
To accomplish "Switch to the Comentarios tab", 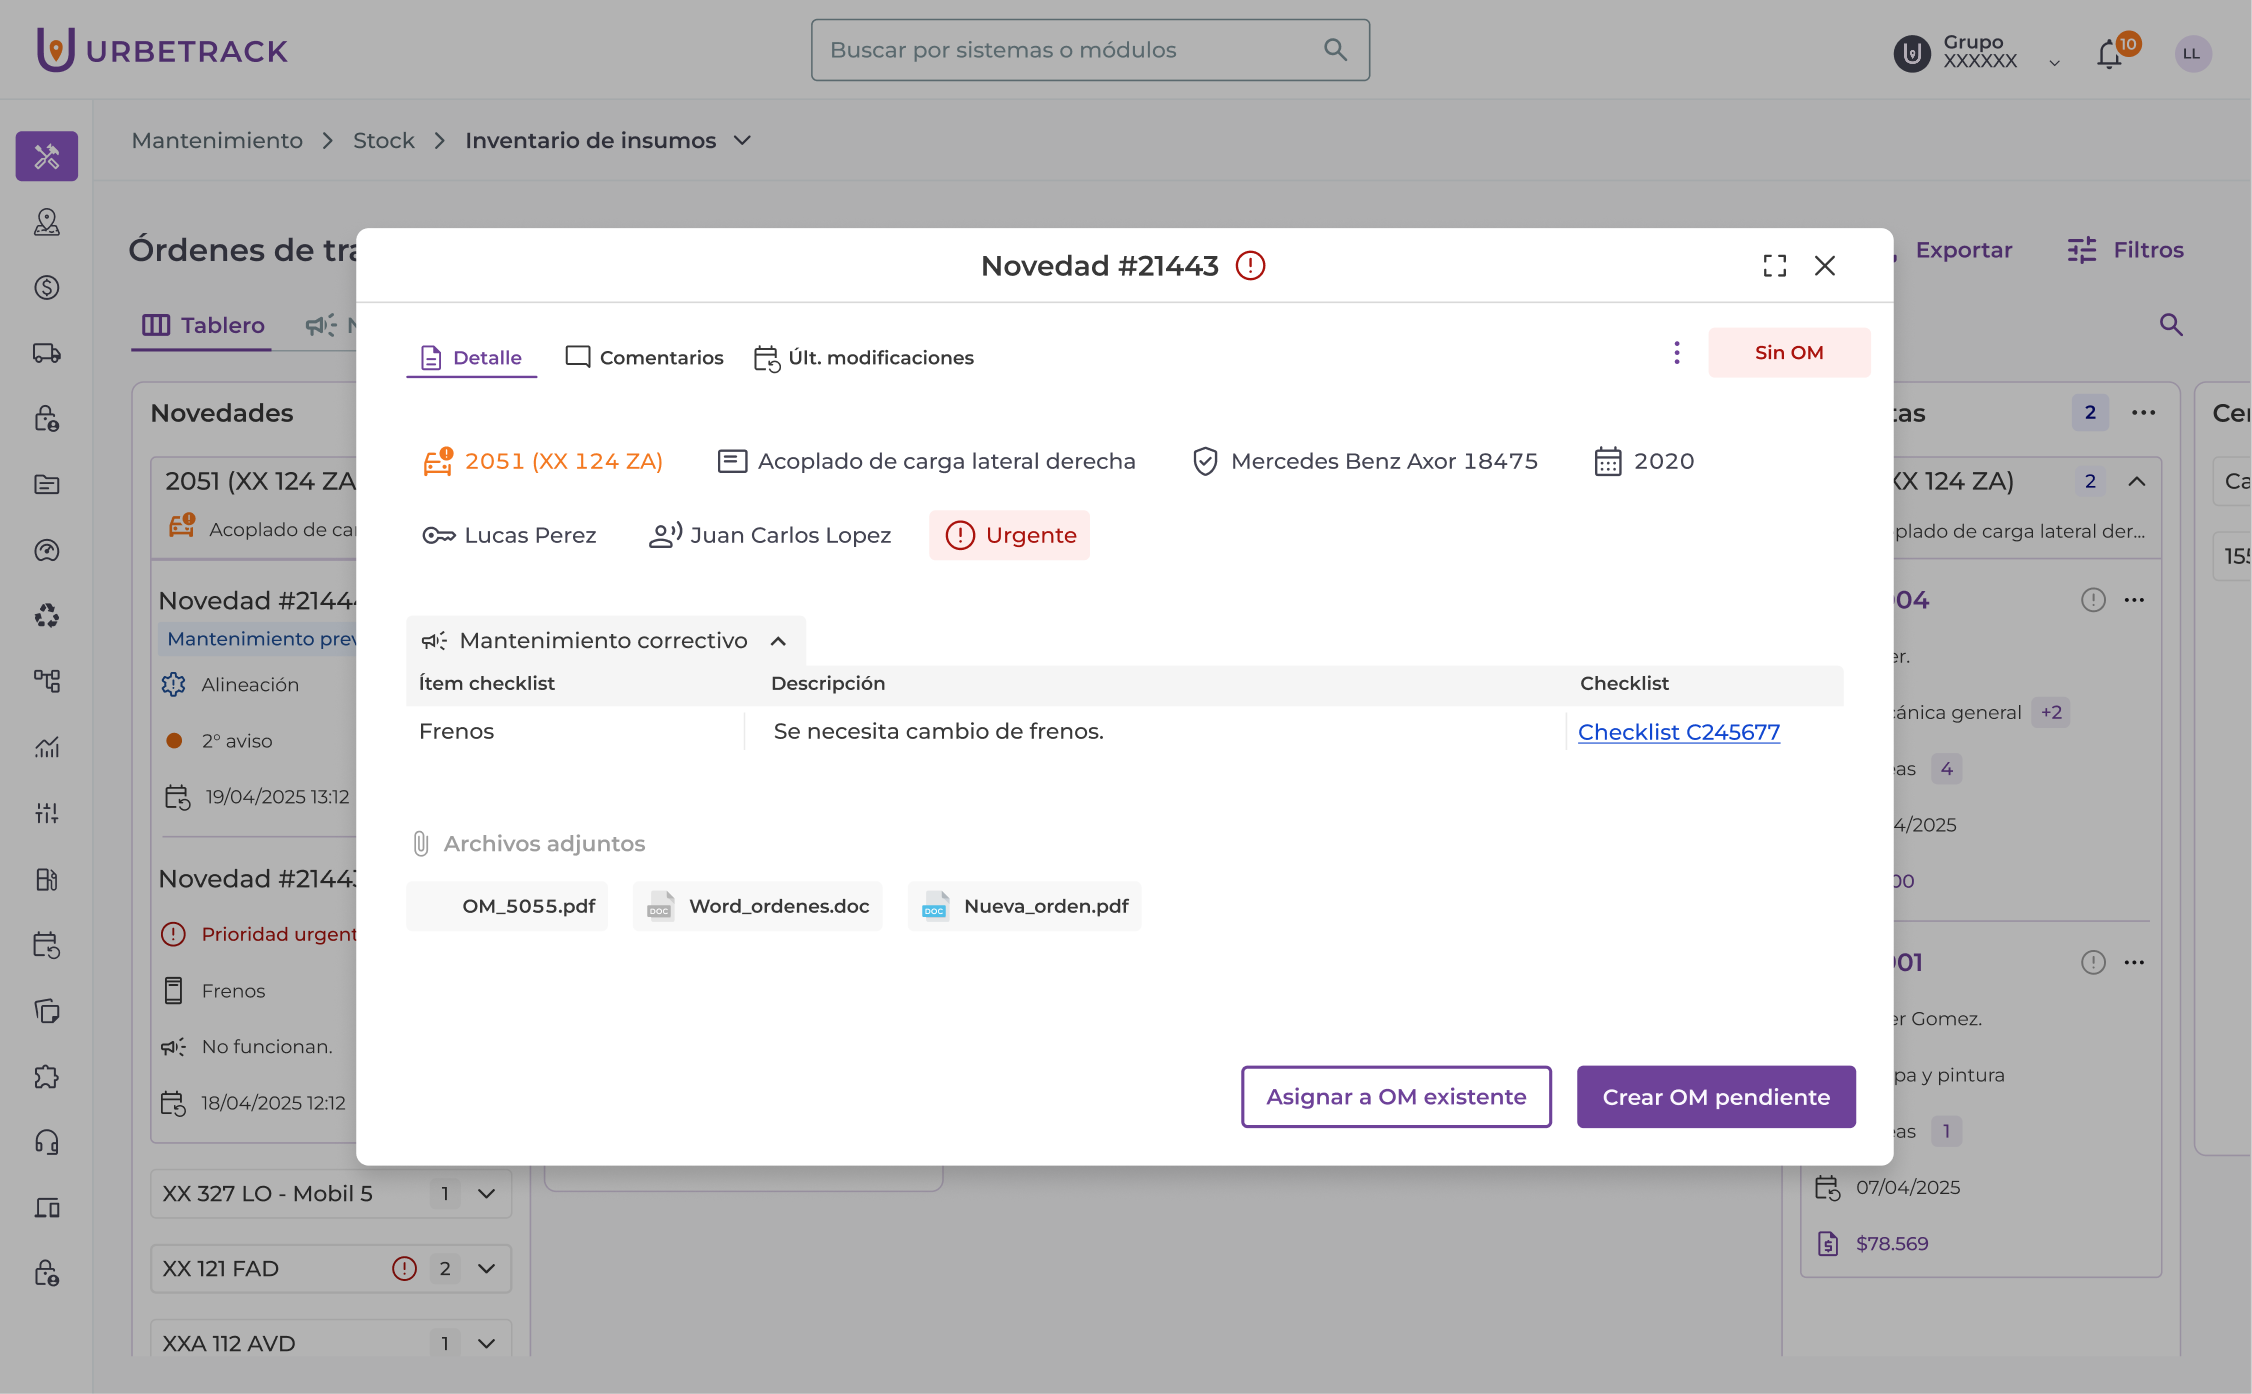I will pos(644,358).
